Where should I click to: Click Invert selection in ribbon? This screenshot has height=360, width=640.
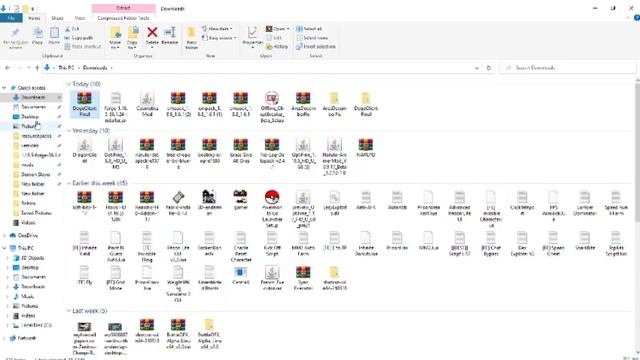pos(316,47)
